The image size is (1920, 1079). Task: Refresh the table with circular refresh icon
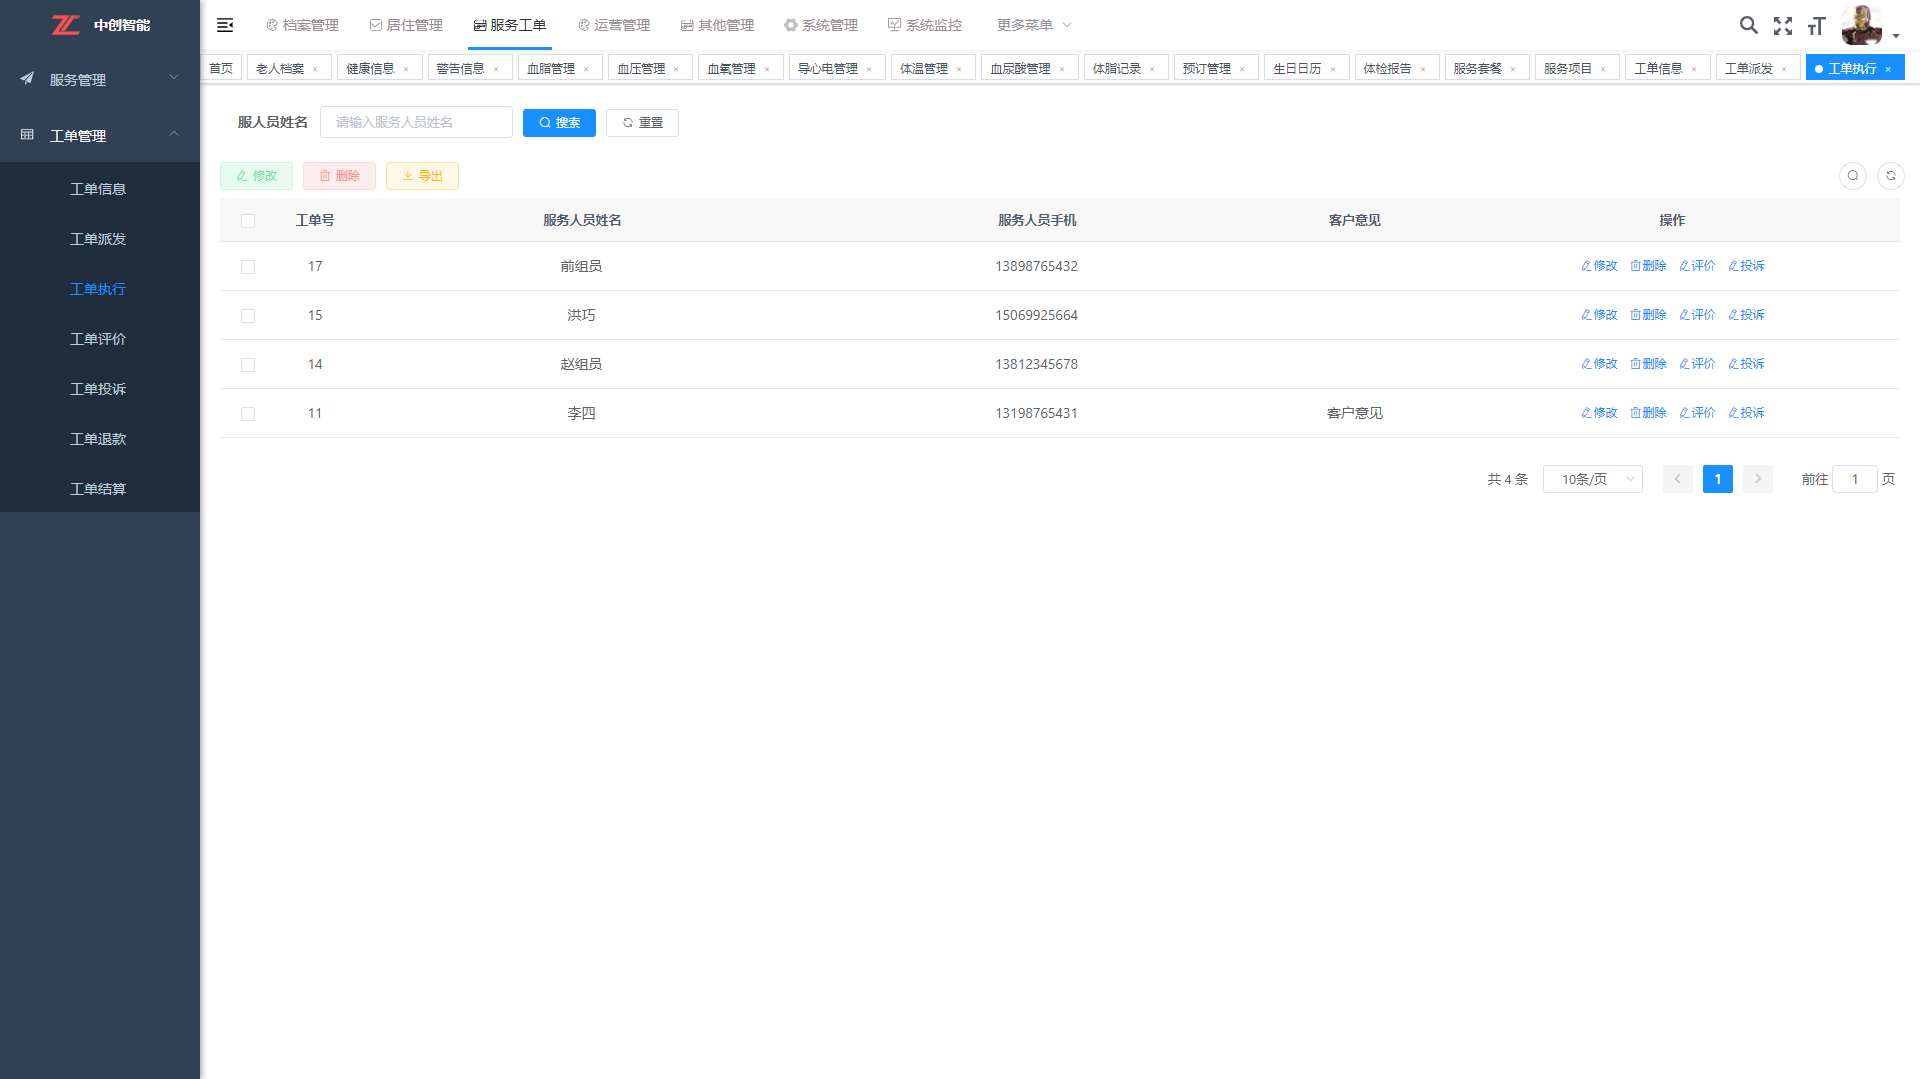(1890, 176)
